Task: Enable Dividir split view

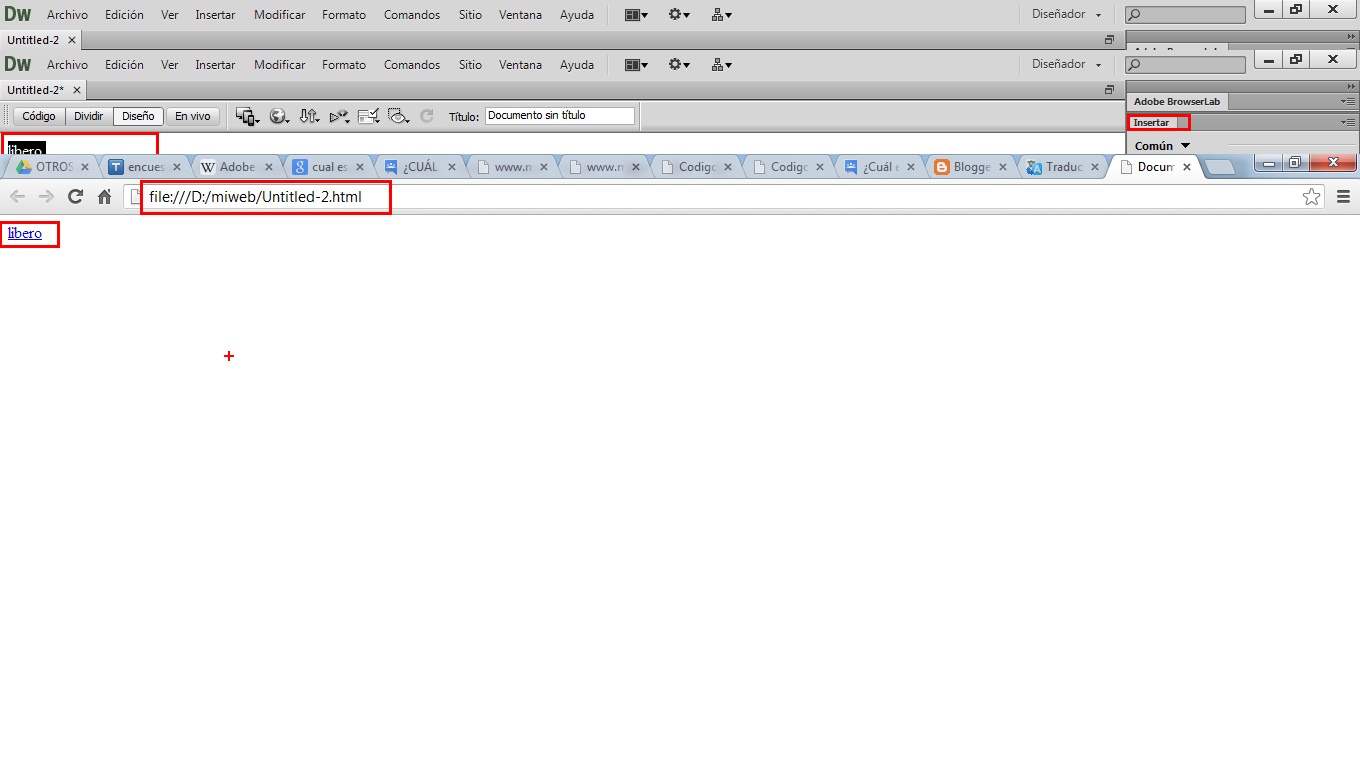Action: point(88,116)
